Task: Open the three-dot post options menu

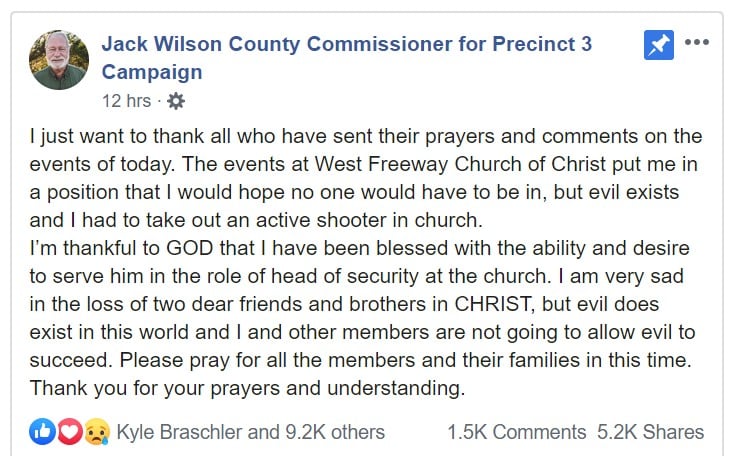Action: [x=697, y=42]
